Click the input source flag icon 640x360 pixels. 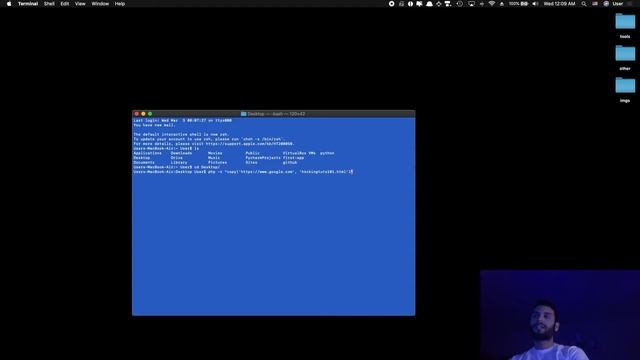595,4
